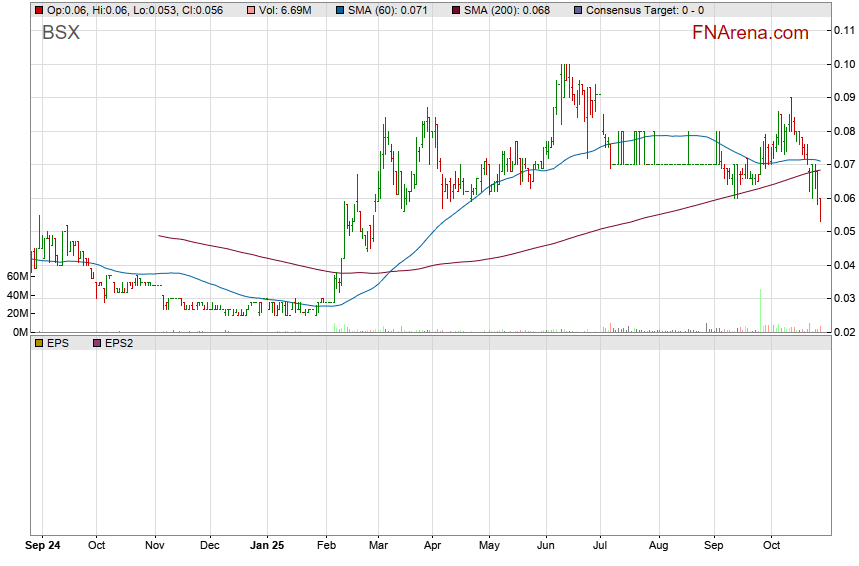This screenshot has width=859, height=566.
Task: Click the blue SMA (60) legend swatch
Action: (340, 10)
